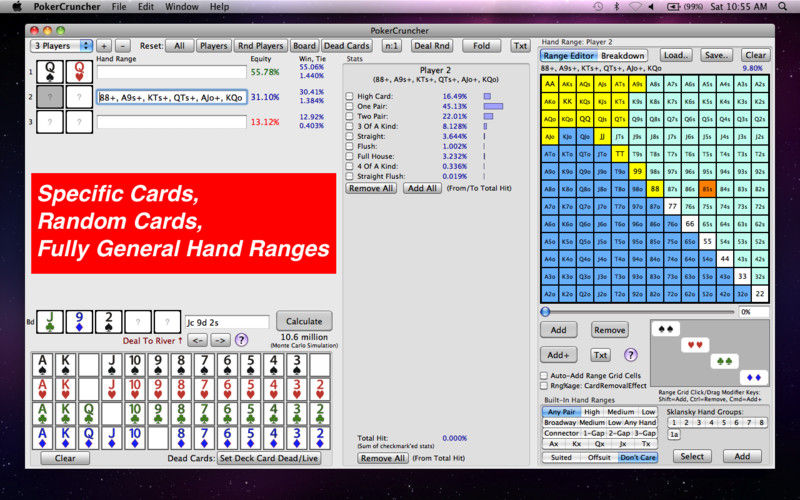Click Player 1's empty hand range field
Image resolution: width=800 pixels, height=500 pixels.
coord(172,72)
